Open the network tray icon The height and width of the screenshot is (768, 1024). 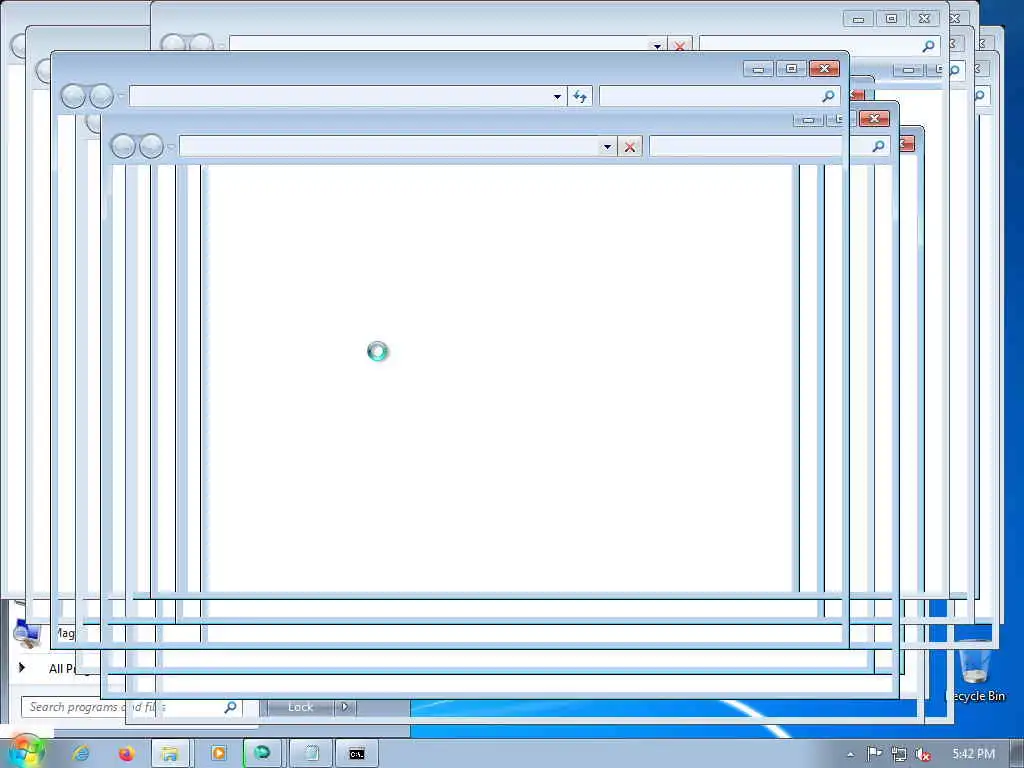coord(899,754)
